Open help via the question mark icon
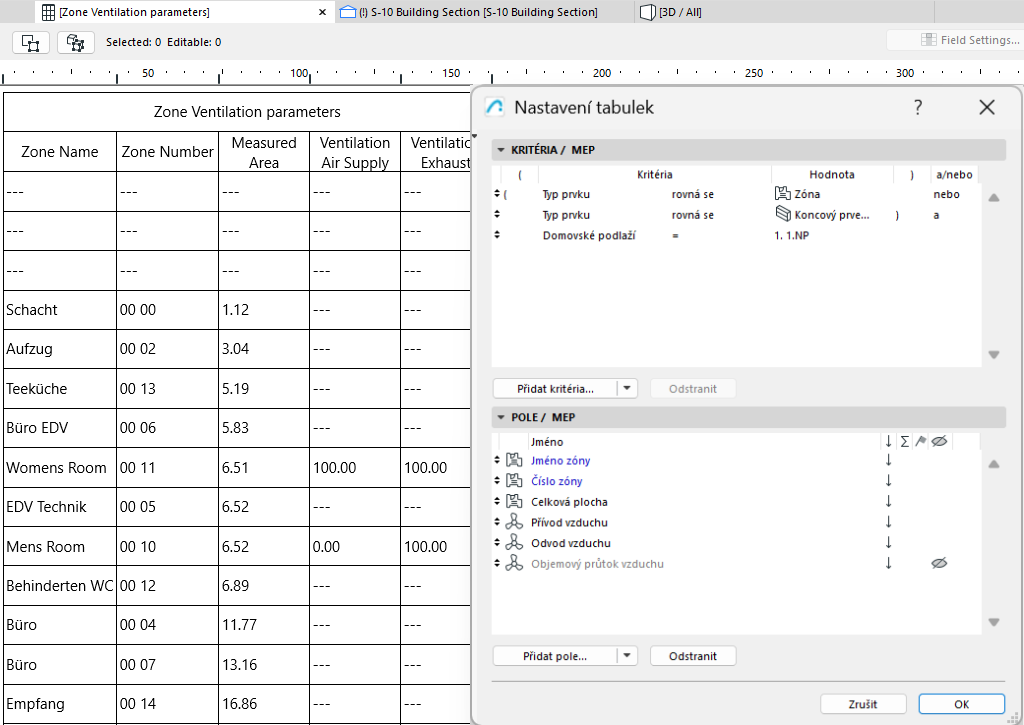This screenshot has width=1024, height=725. click(917, 107)
